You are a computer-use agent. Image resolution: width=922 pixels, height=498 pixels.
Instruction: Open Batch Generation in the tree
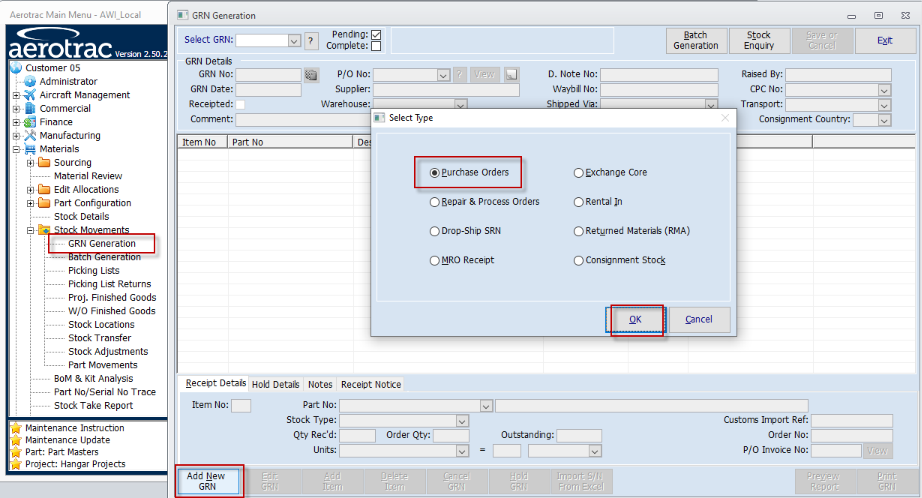click(104, 257)
